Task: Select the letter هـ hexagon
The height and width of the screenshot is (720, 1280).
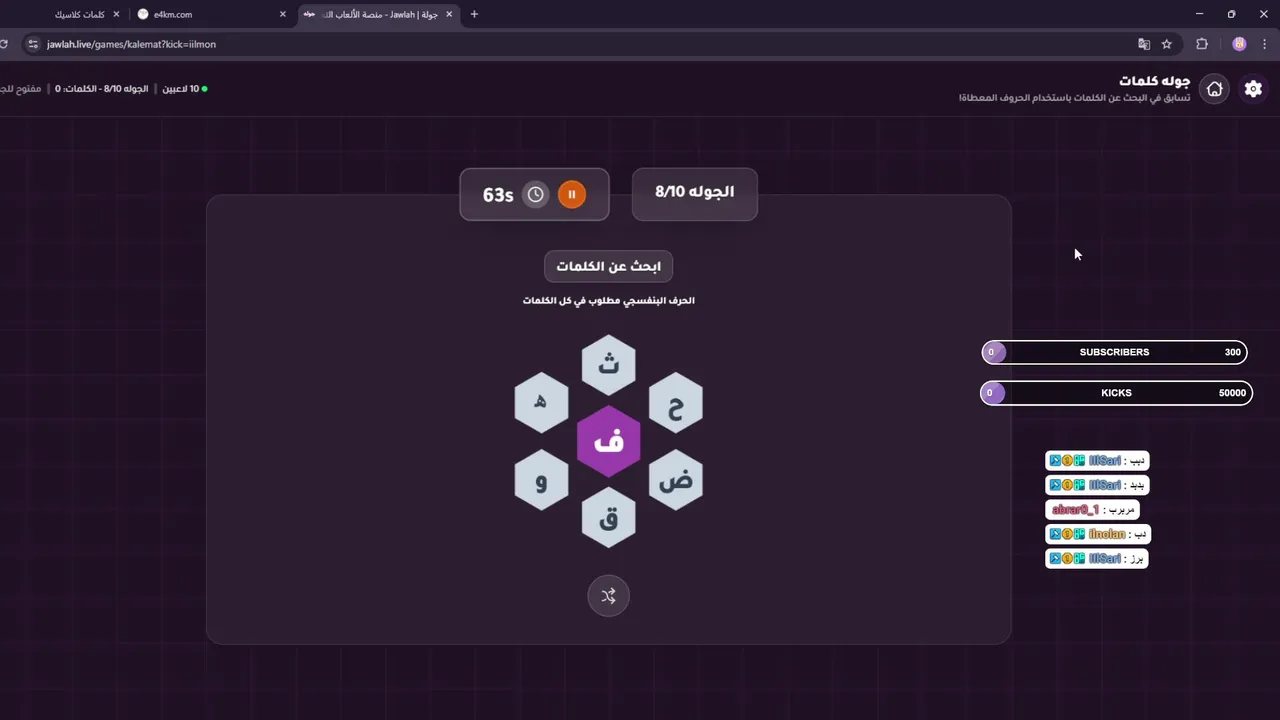Action: click(541, 403)
